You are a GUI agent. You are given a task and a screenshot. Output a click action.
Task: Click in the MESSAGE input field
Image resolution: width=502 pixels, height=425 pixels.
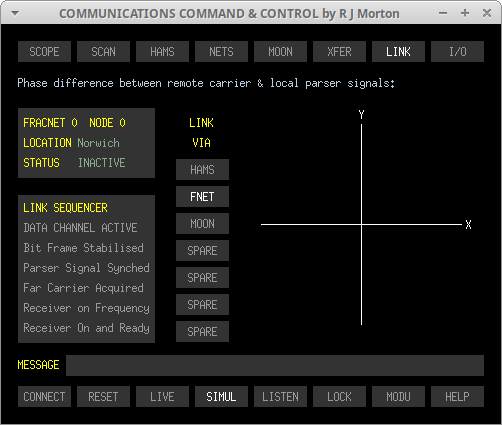pos(275,365)
